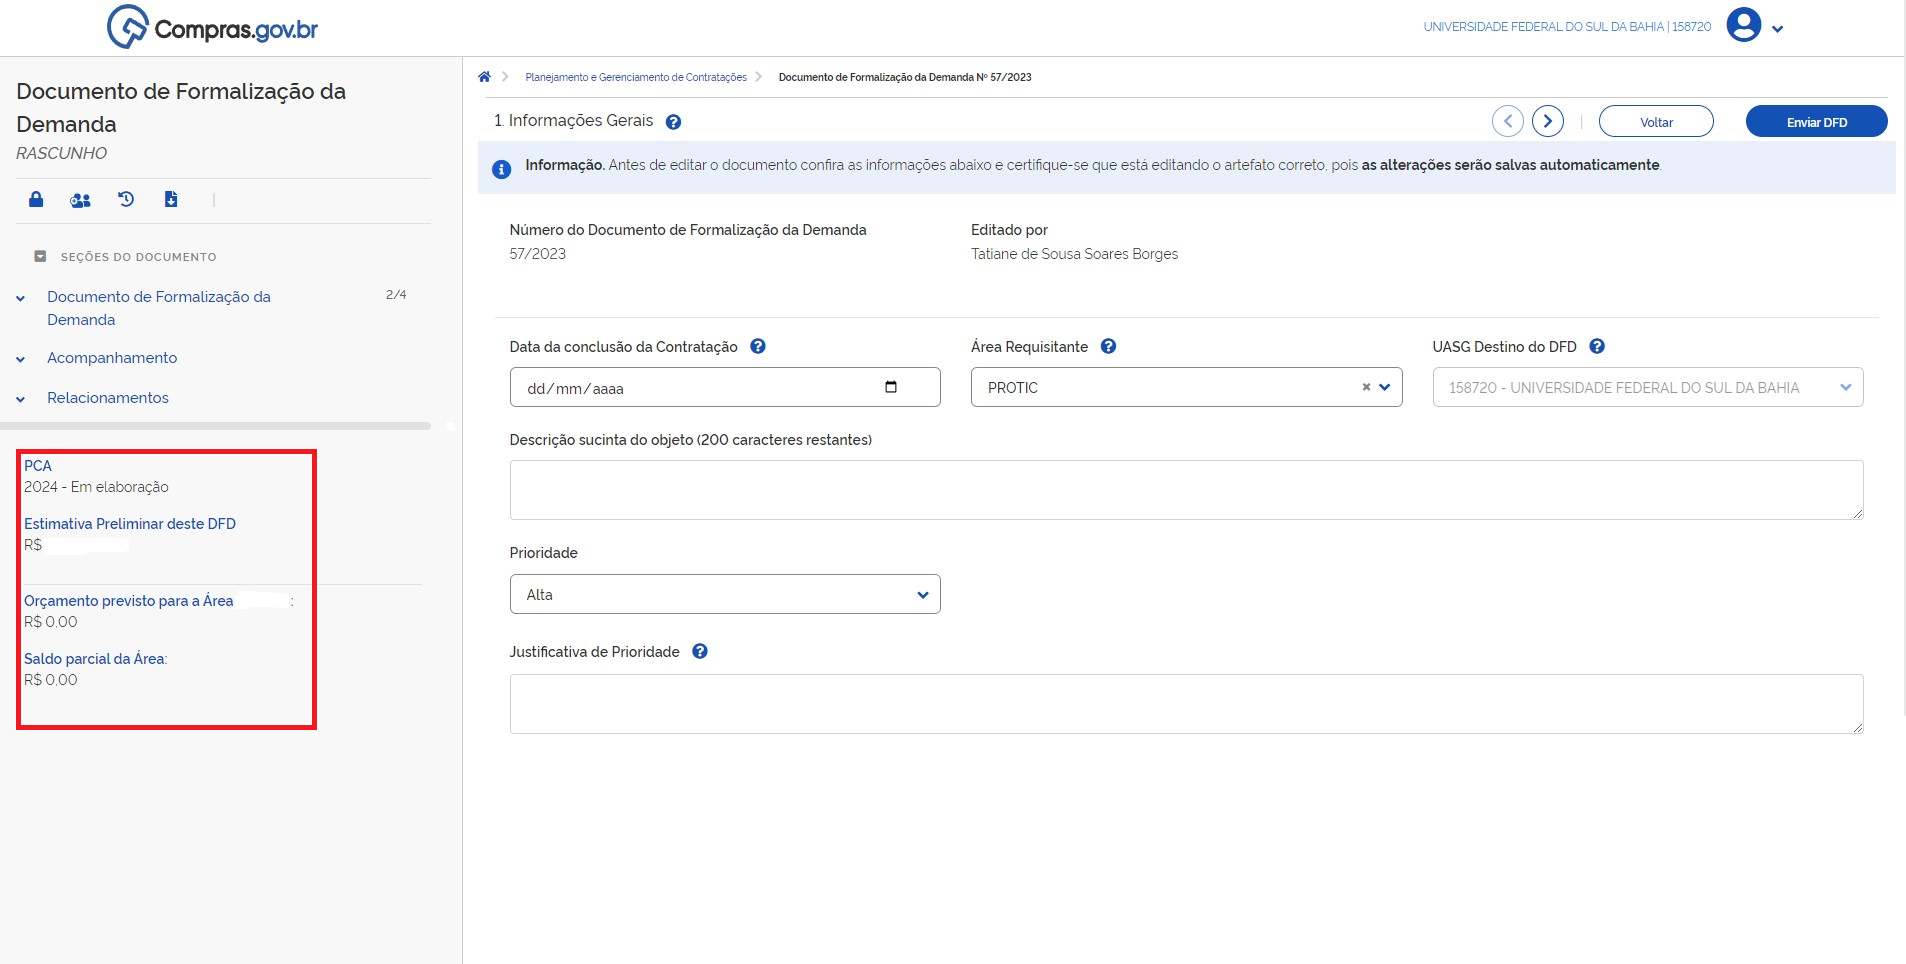Open help icon beside Informações Gerais
This screenshot has height=964, width=1906.
coord(673,122)
